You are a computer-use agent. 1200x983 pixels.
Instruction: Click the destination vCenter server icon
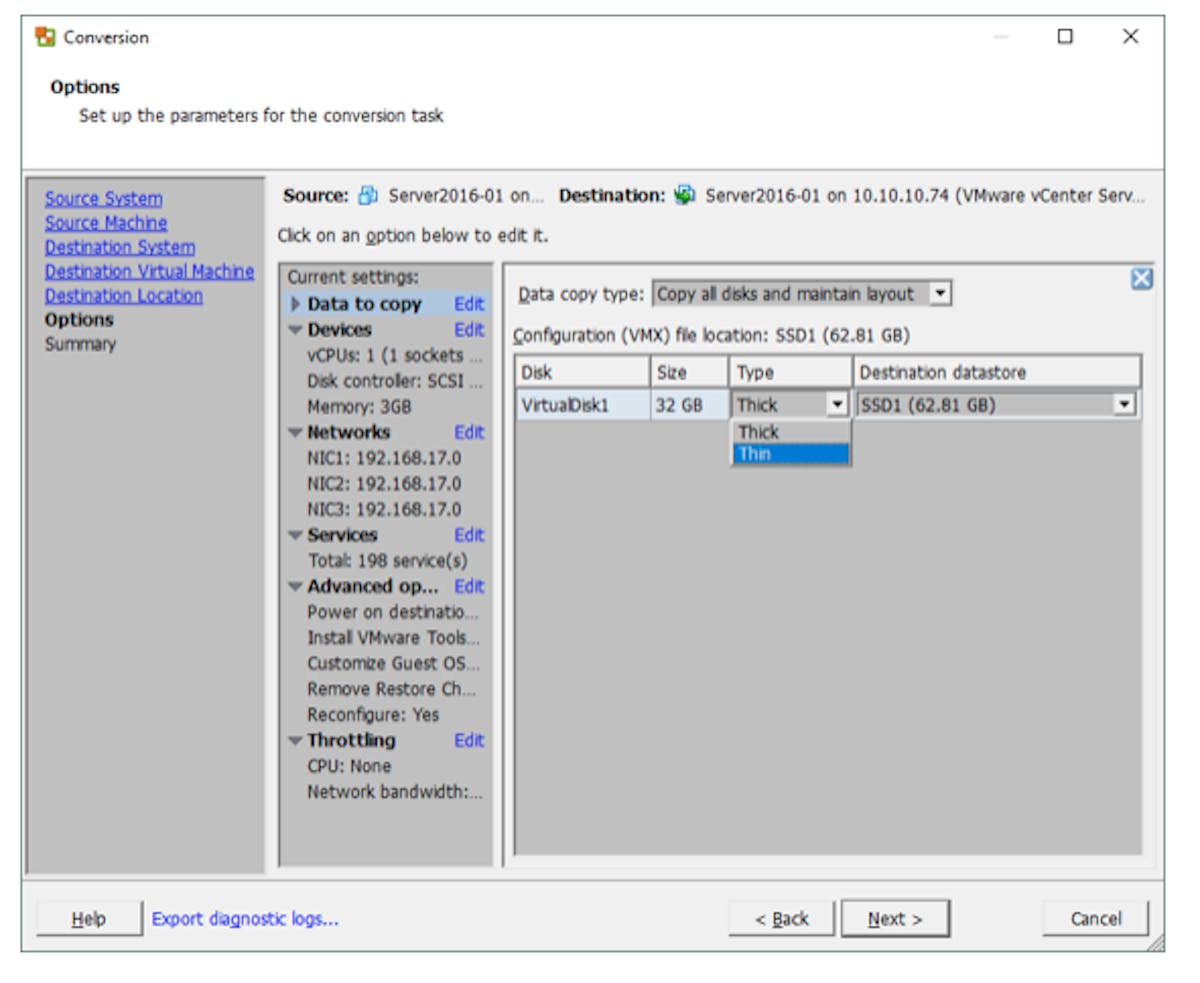(685, 196)
